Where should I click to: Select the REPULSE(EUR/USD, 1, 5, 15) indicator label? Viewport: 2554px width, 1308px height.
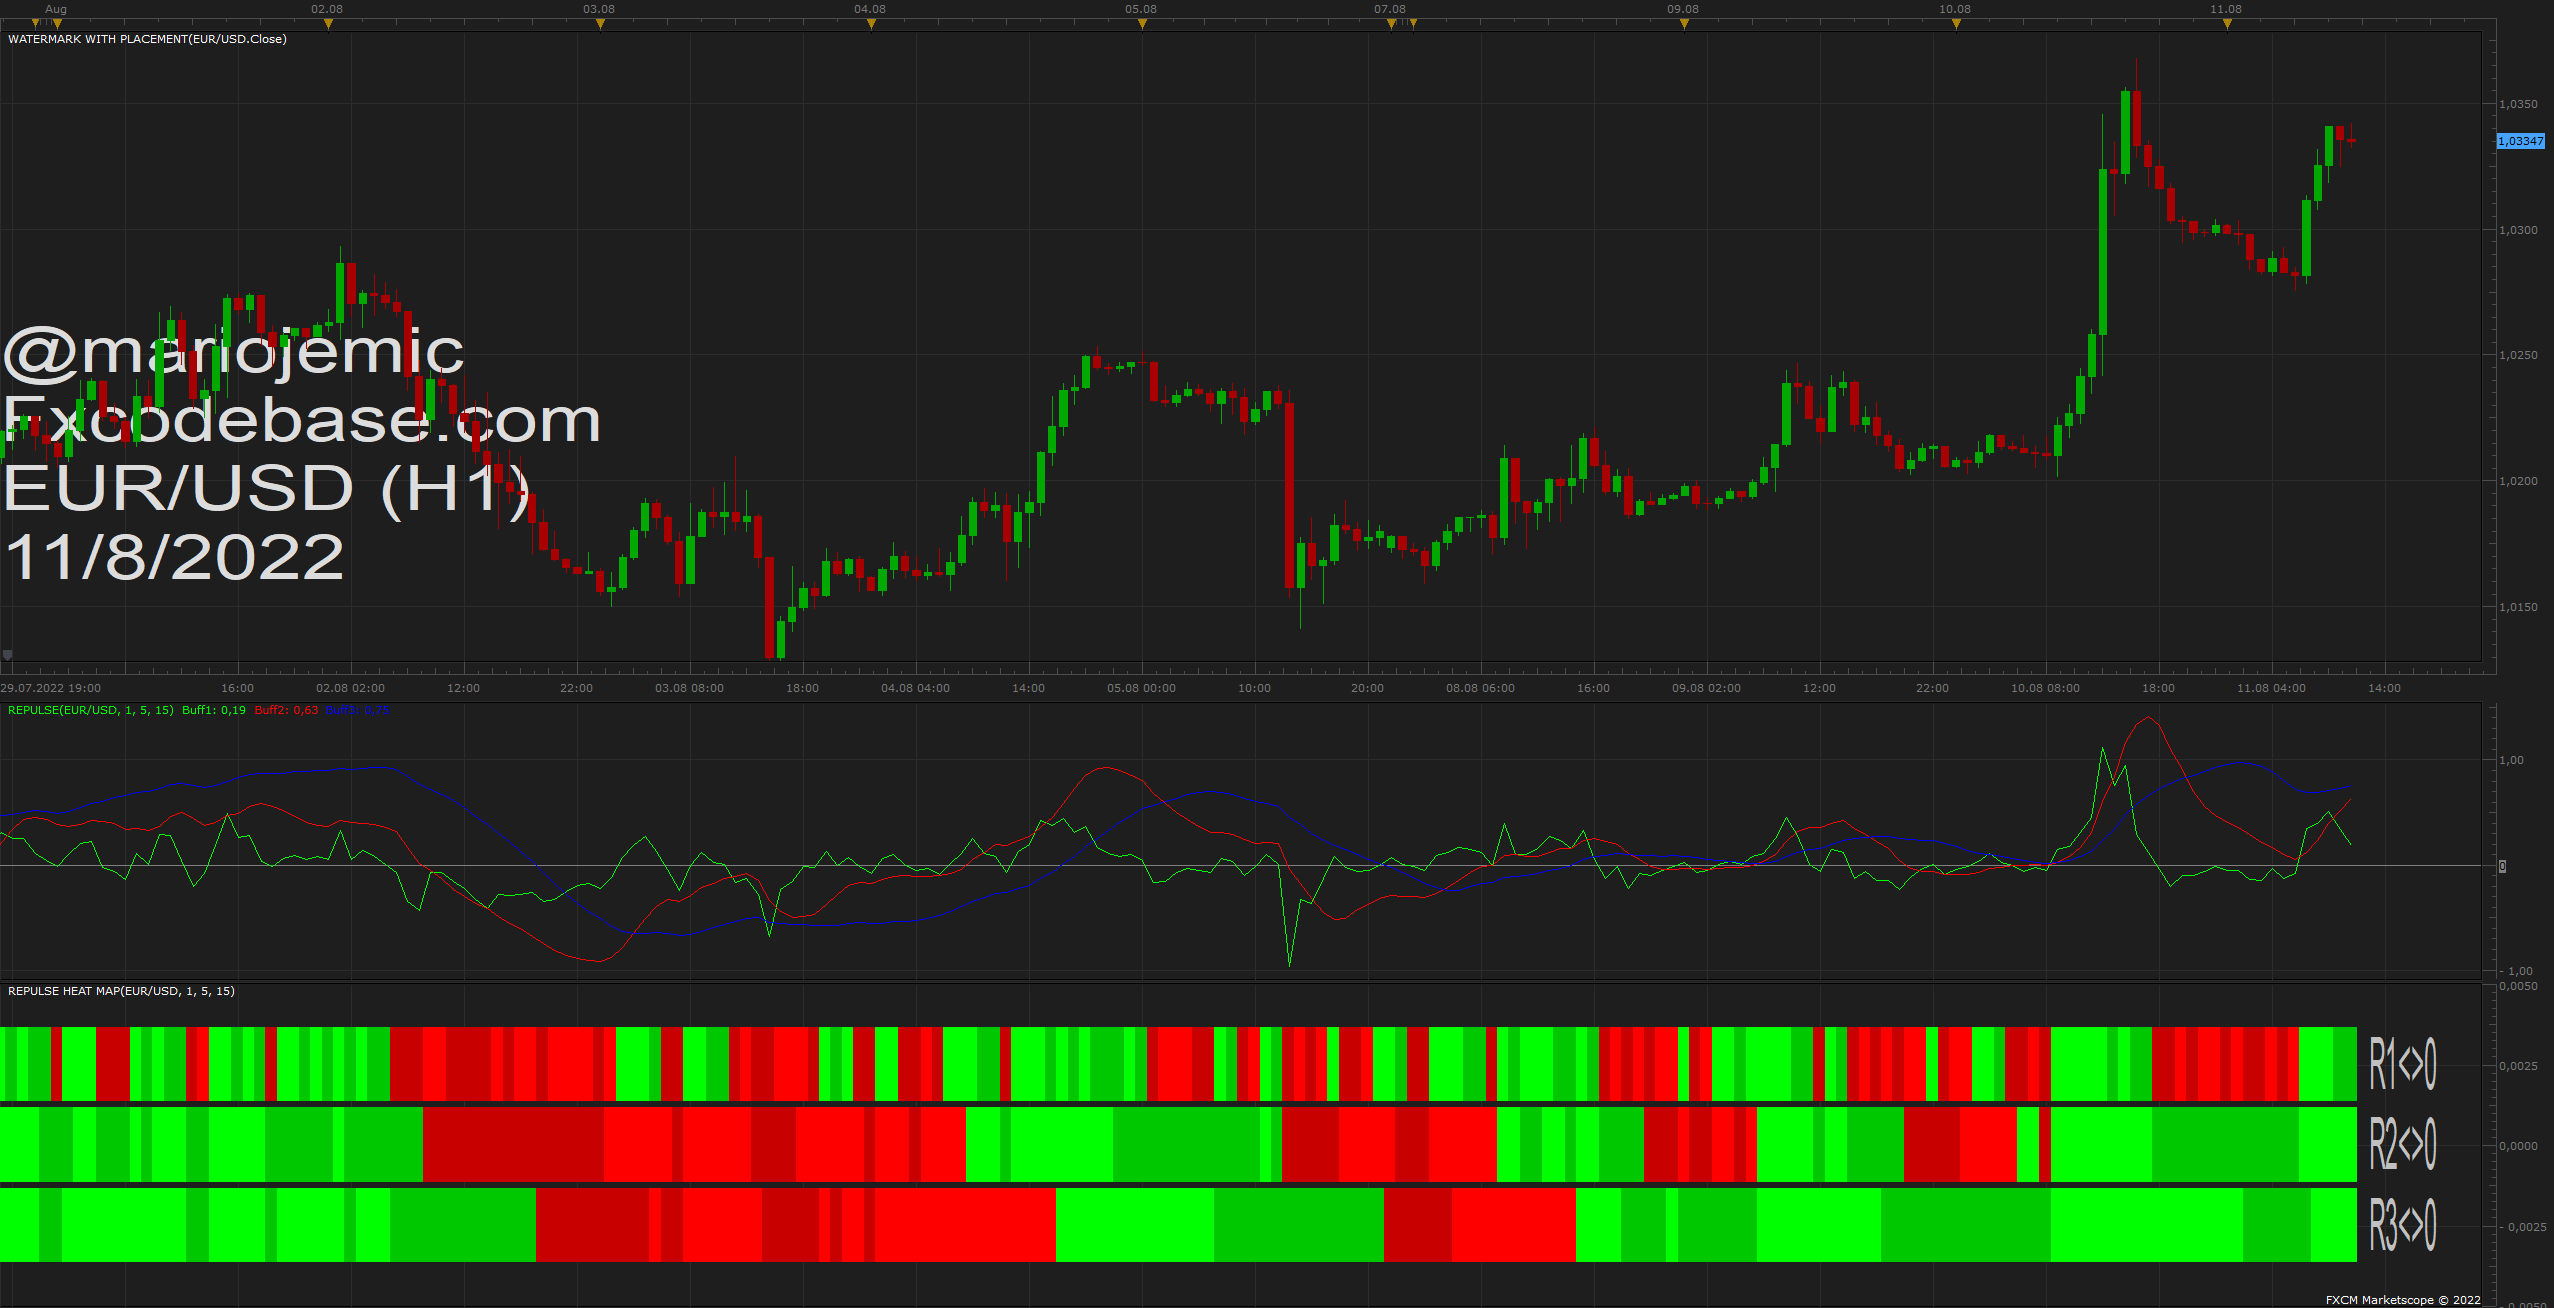[x=91, y=710]
